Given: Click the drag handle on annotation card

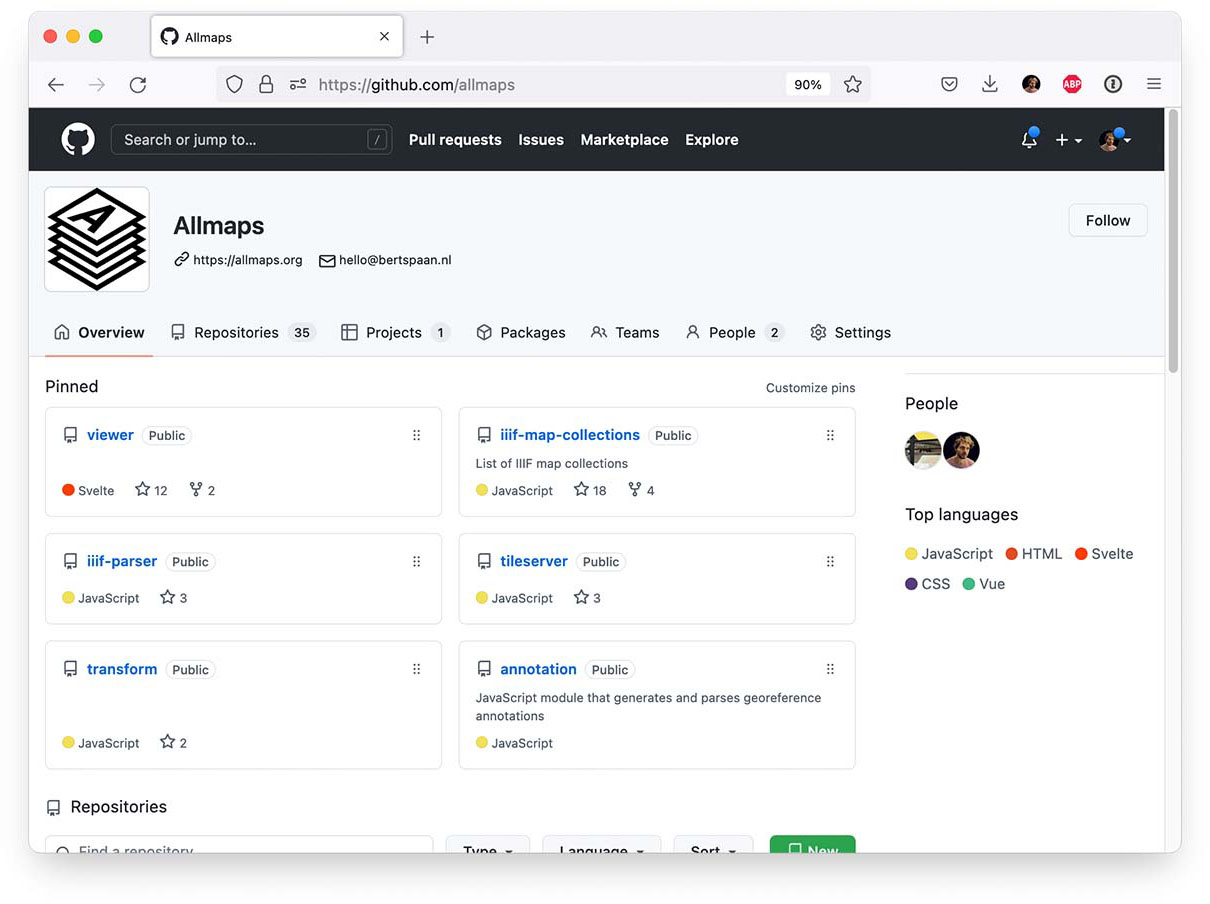Looking at the screenshot, I should coord(830,669).
